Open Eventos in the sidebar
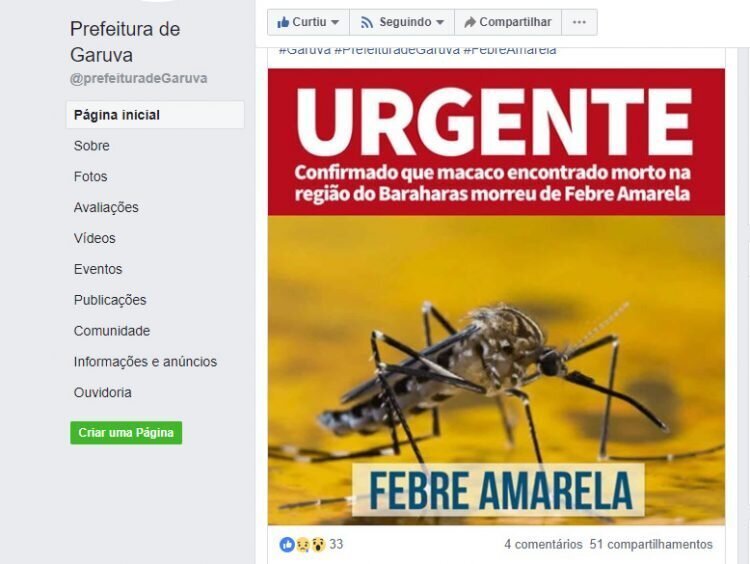Screen dimensions: 750x564 [98, 269]
